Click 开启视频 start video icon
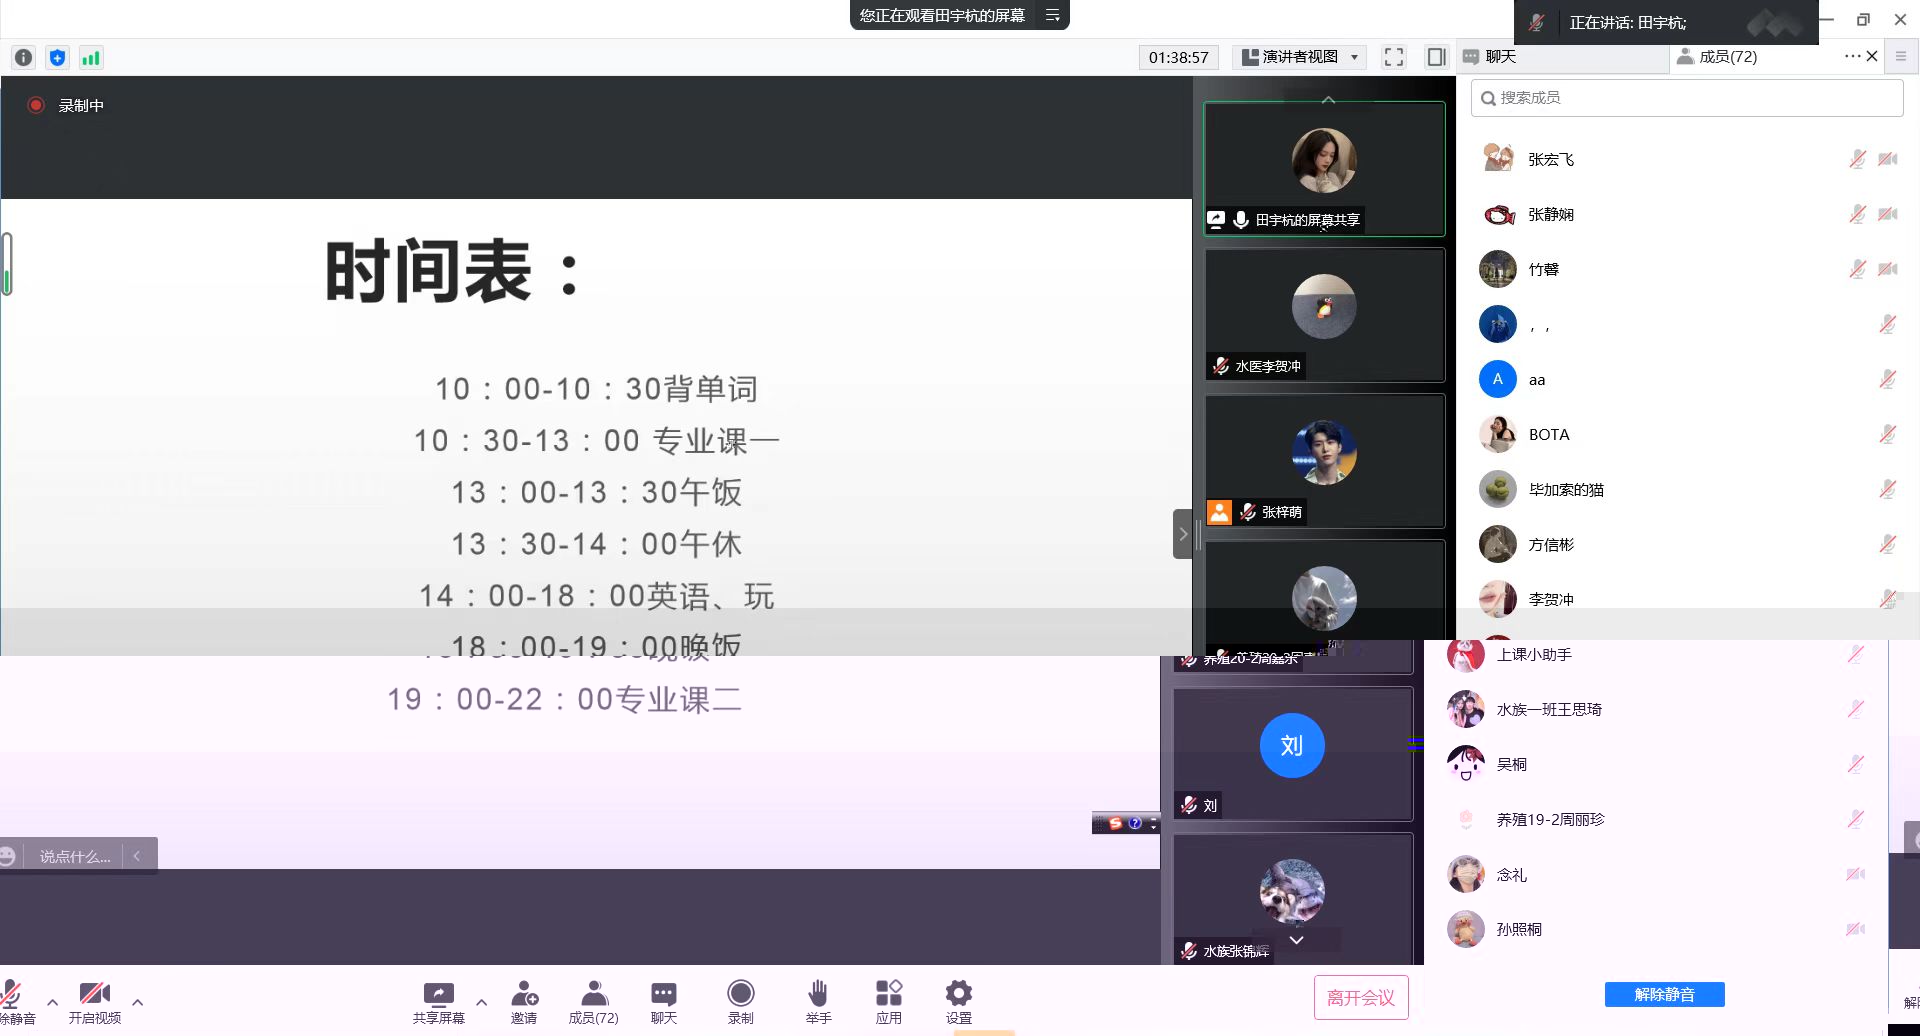This screenshot has width=1920, height=1036. click(95, 1003)
